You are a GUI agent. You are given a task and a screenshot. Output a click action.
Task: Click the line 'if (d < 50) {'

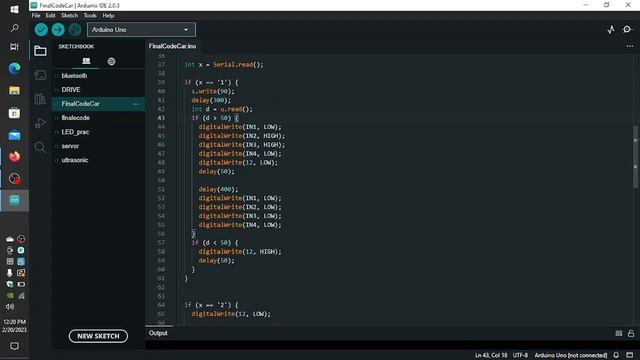215,243
